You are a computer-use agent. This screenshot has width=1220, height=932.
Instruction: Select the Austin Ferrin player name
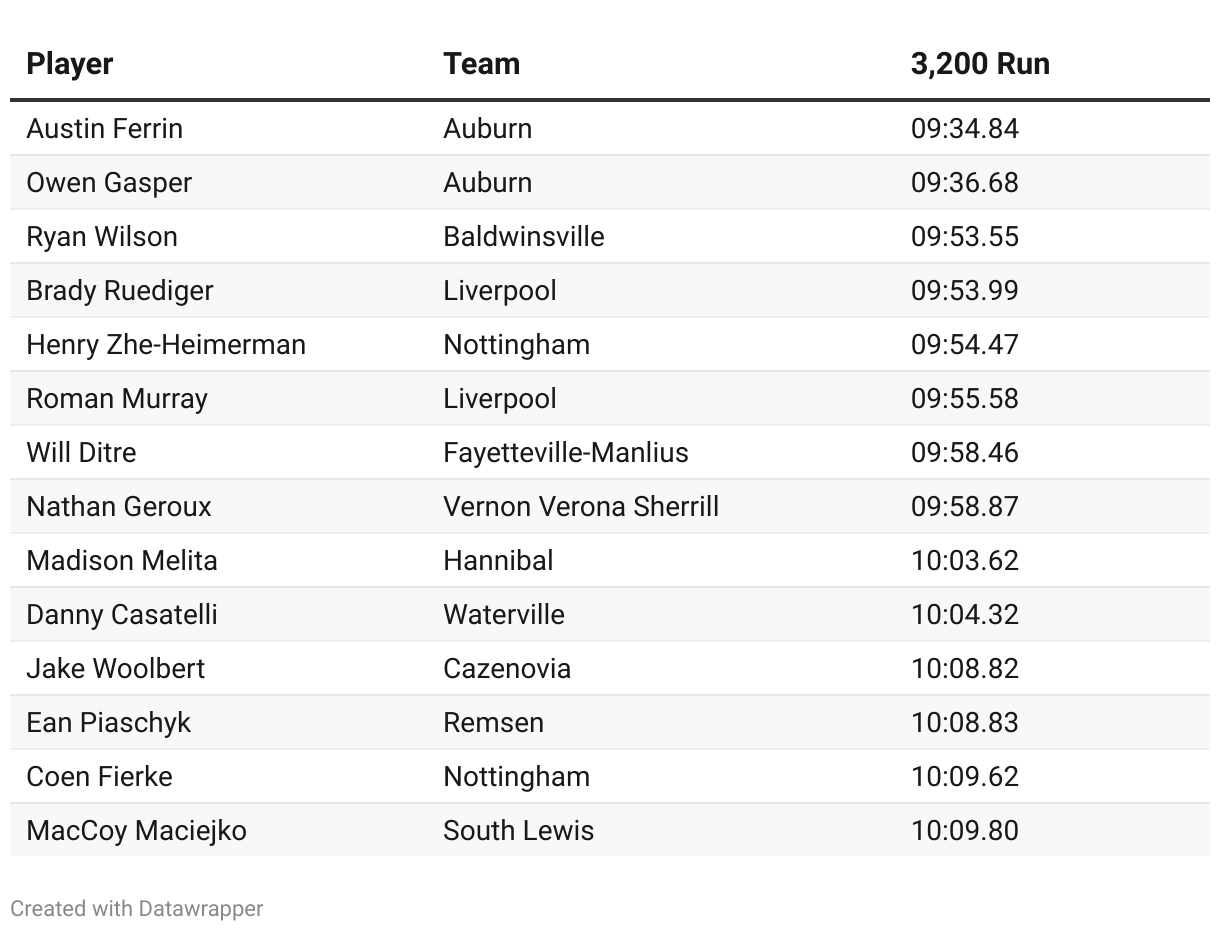click(104, 129)
